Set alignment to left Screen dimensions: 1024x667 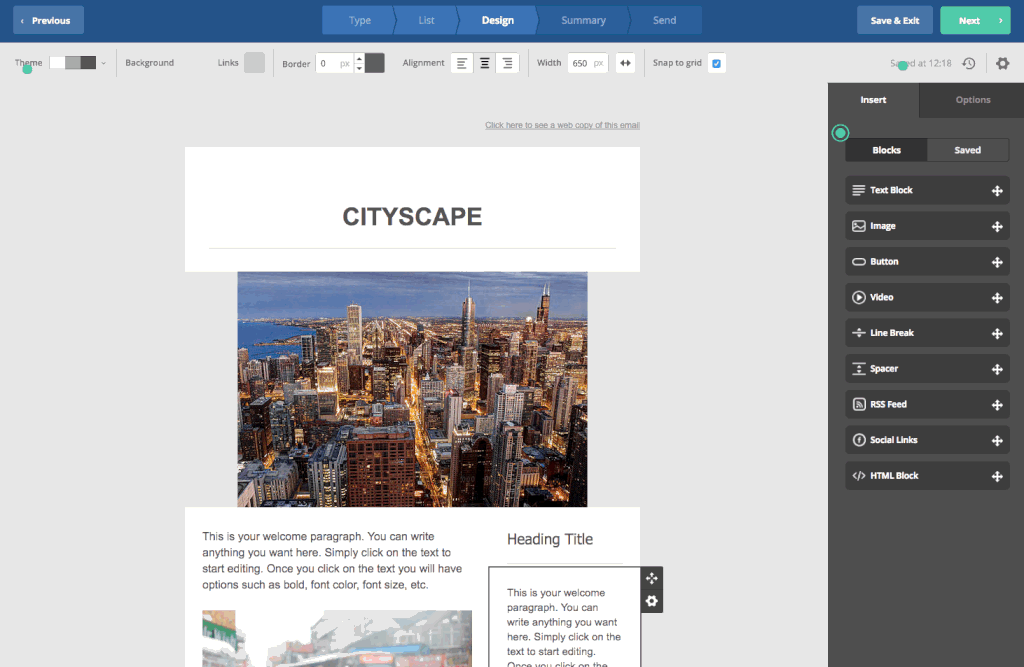pyautogui.click(x=461, y=63)
